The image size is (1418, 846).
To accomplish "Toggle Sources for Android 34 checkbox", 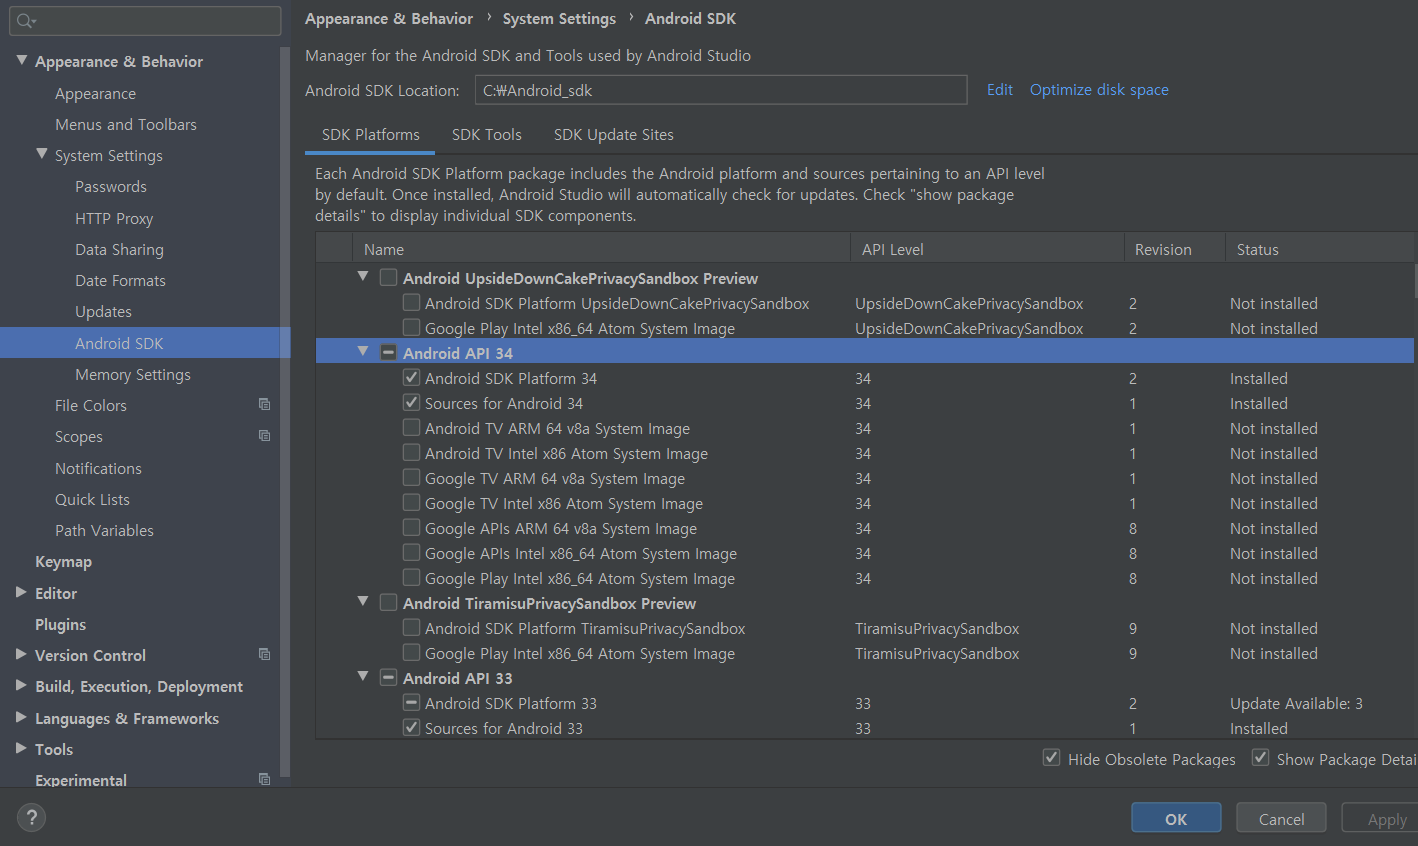I will point(411,402).
